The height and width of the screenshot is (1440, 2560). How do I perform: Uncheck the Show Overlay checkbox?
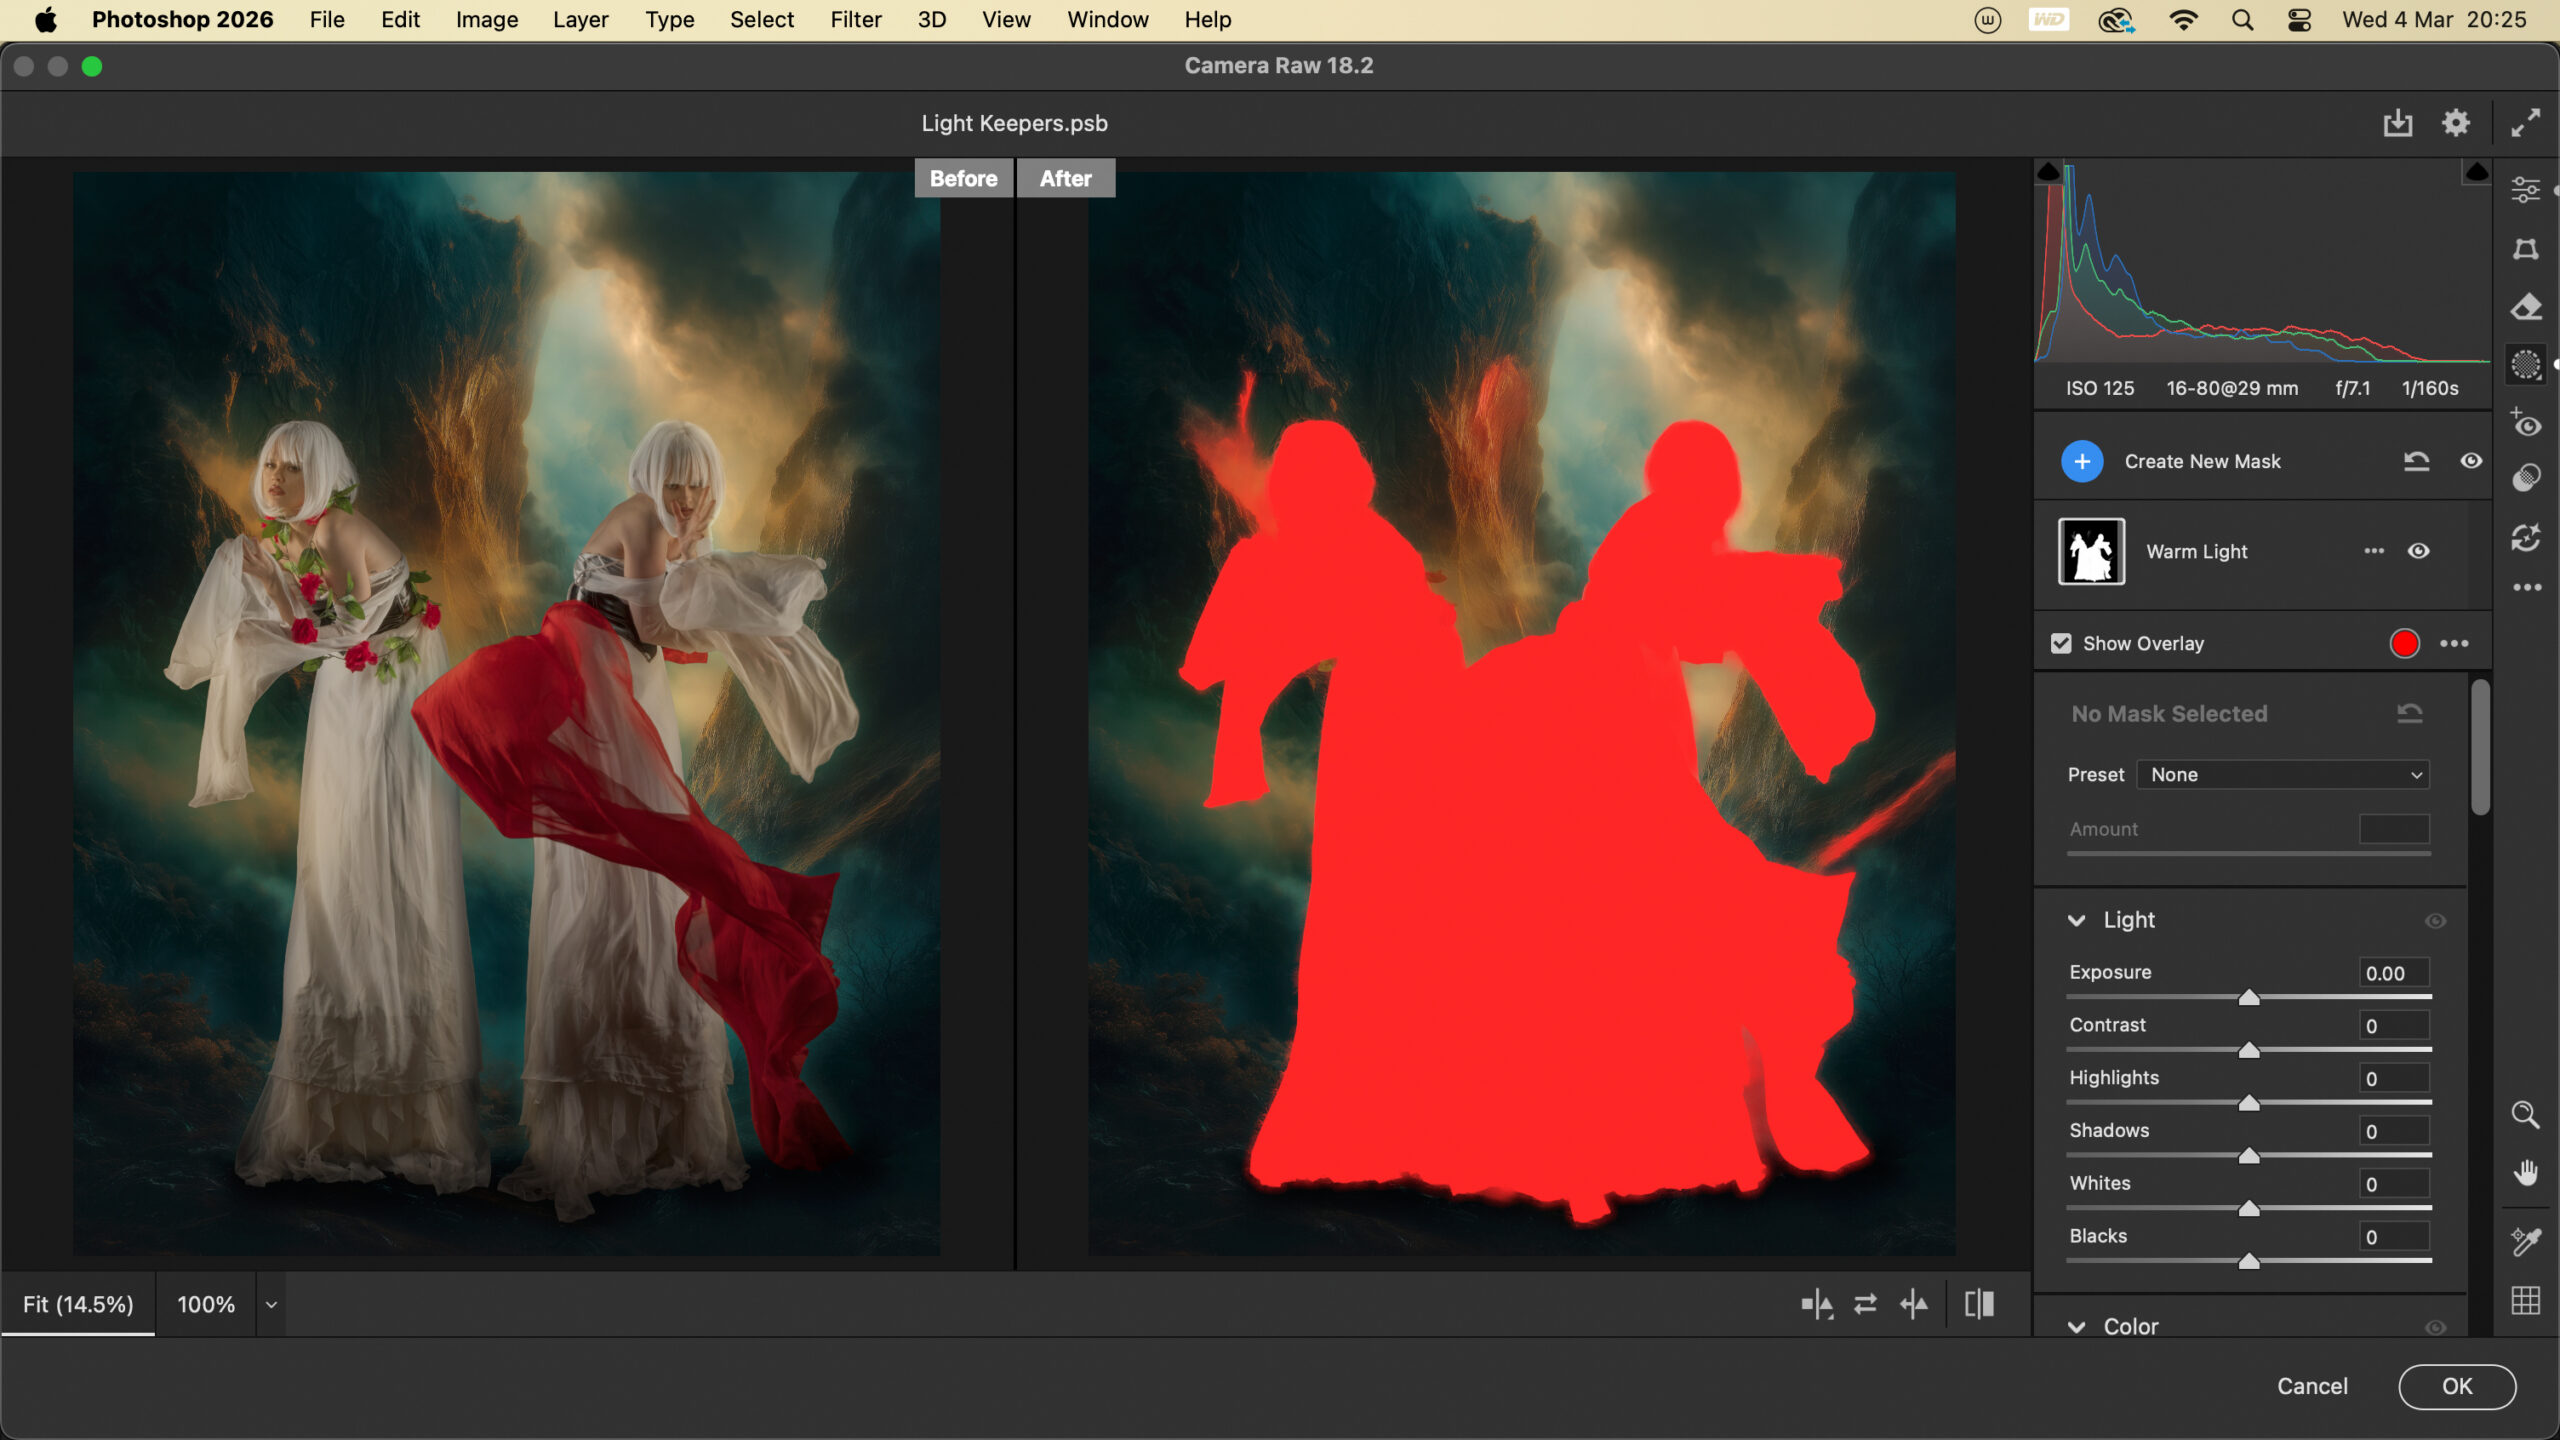pos(2061,643)
